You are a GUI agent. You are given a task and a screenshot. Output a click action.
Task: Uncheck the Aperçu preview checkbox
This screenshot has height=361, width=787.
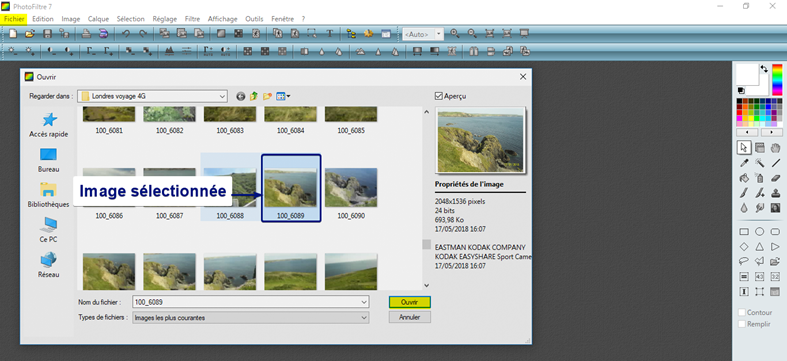pyautogui.click(x=439, y=96)
